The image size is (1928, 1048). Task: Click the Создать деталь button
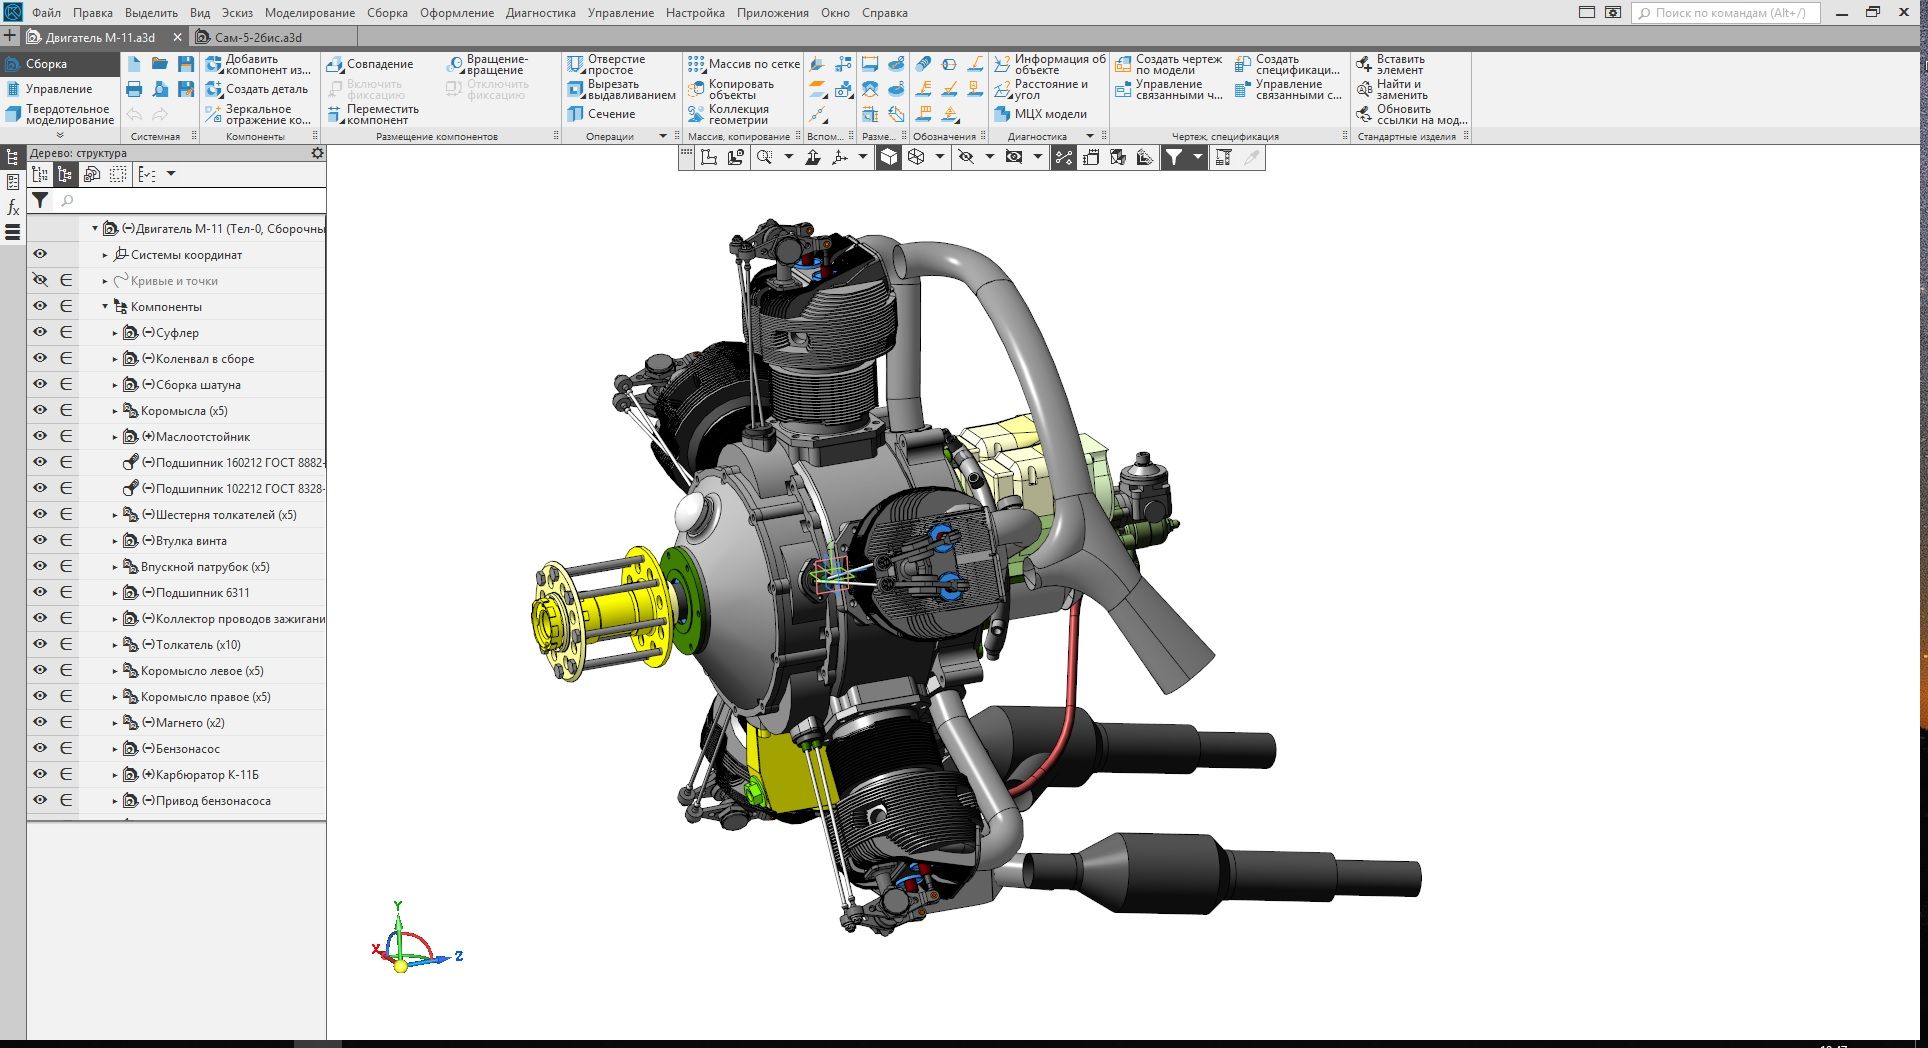257,89
